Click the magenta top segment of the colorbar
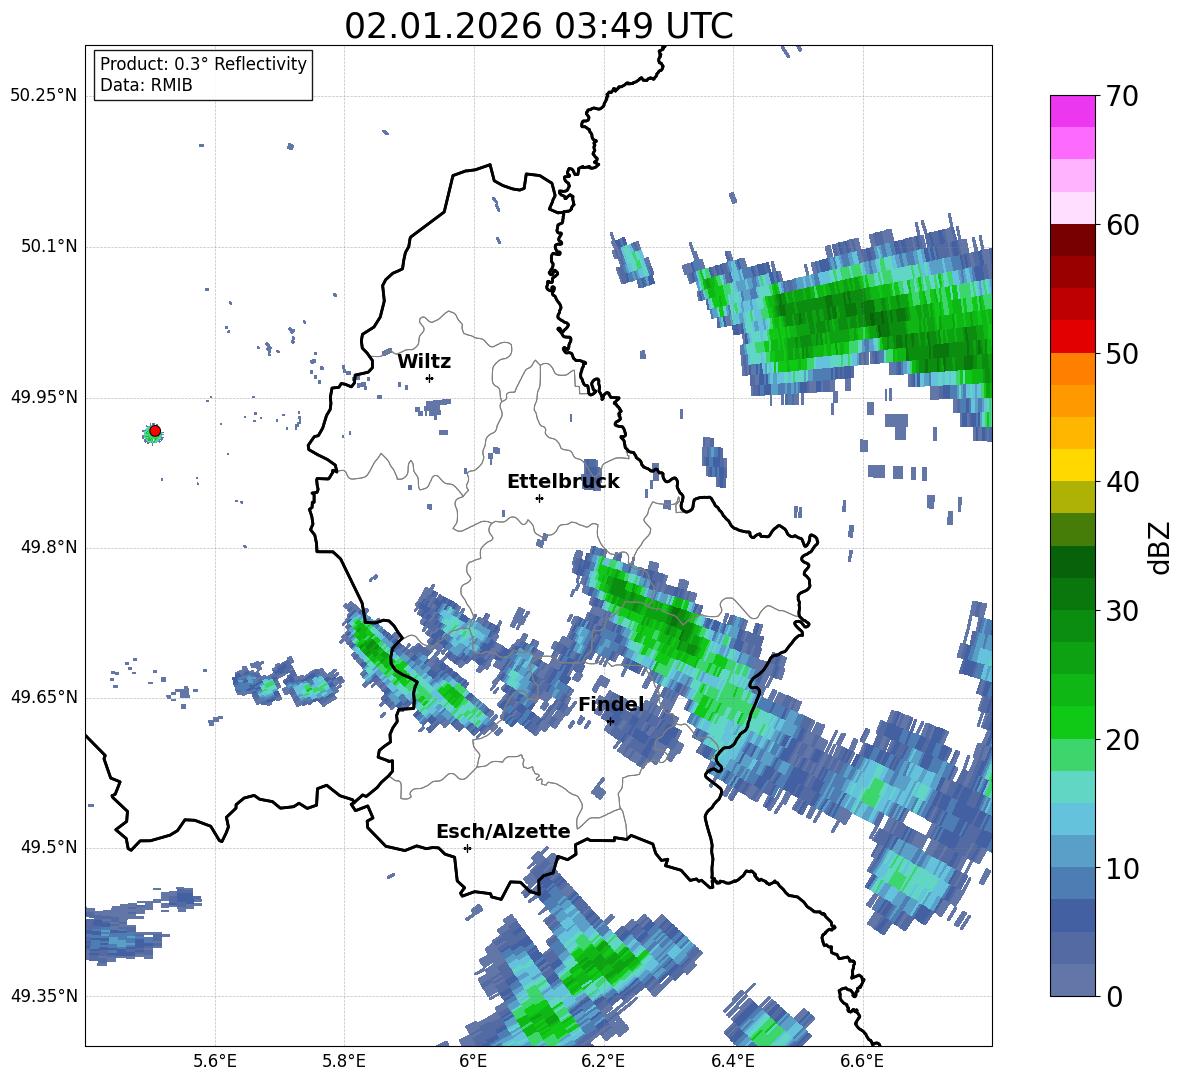Screen dimensions: 1184x1081 pos(1072,111)
